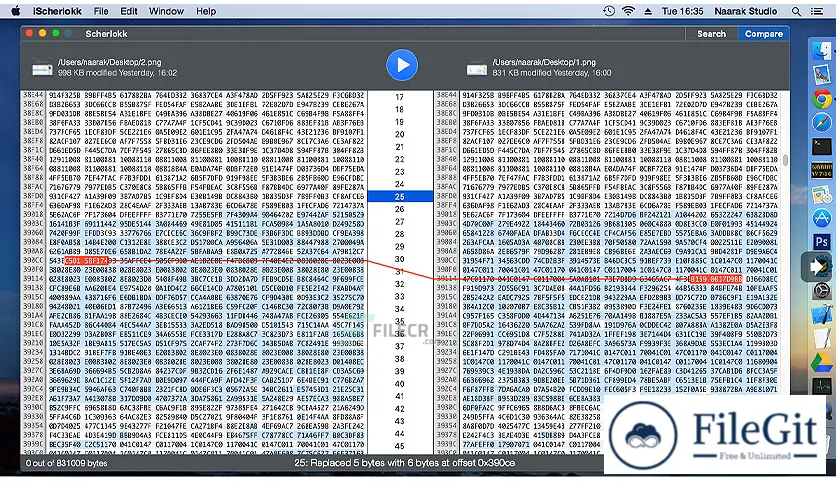Open the Edit menu
This screenshot has width=836, height=484.
tap(128, 11)
